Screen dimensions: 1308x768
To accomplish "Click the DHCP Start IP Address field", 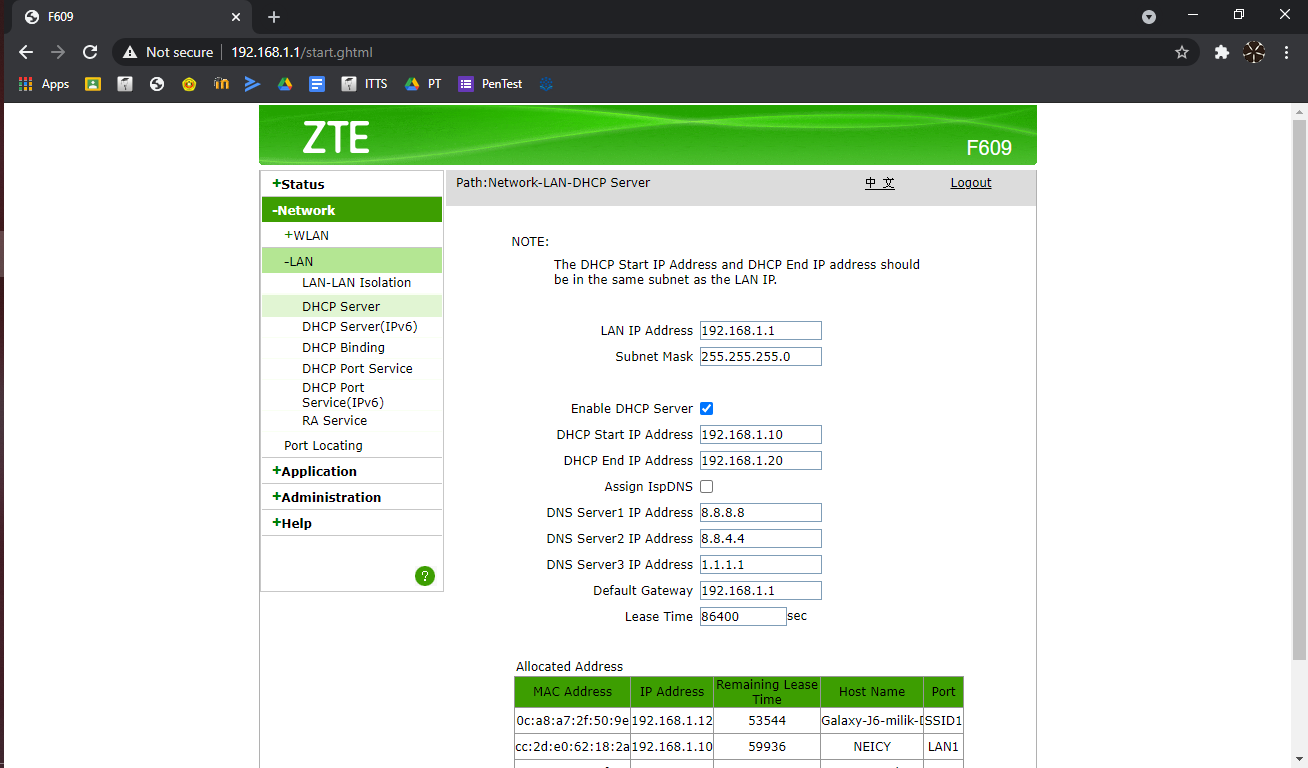I will 761,435.
